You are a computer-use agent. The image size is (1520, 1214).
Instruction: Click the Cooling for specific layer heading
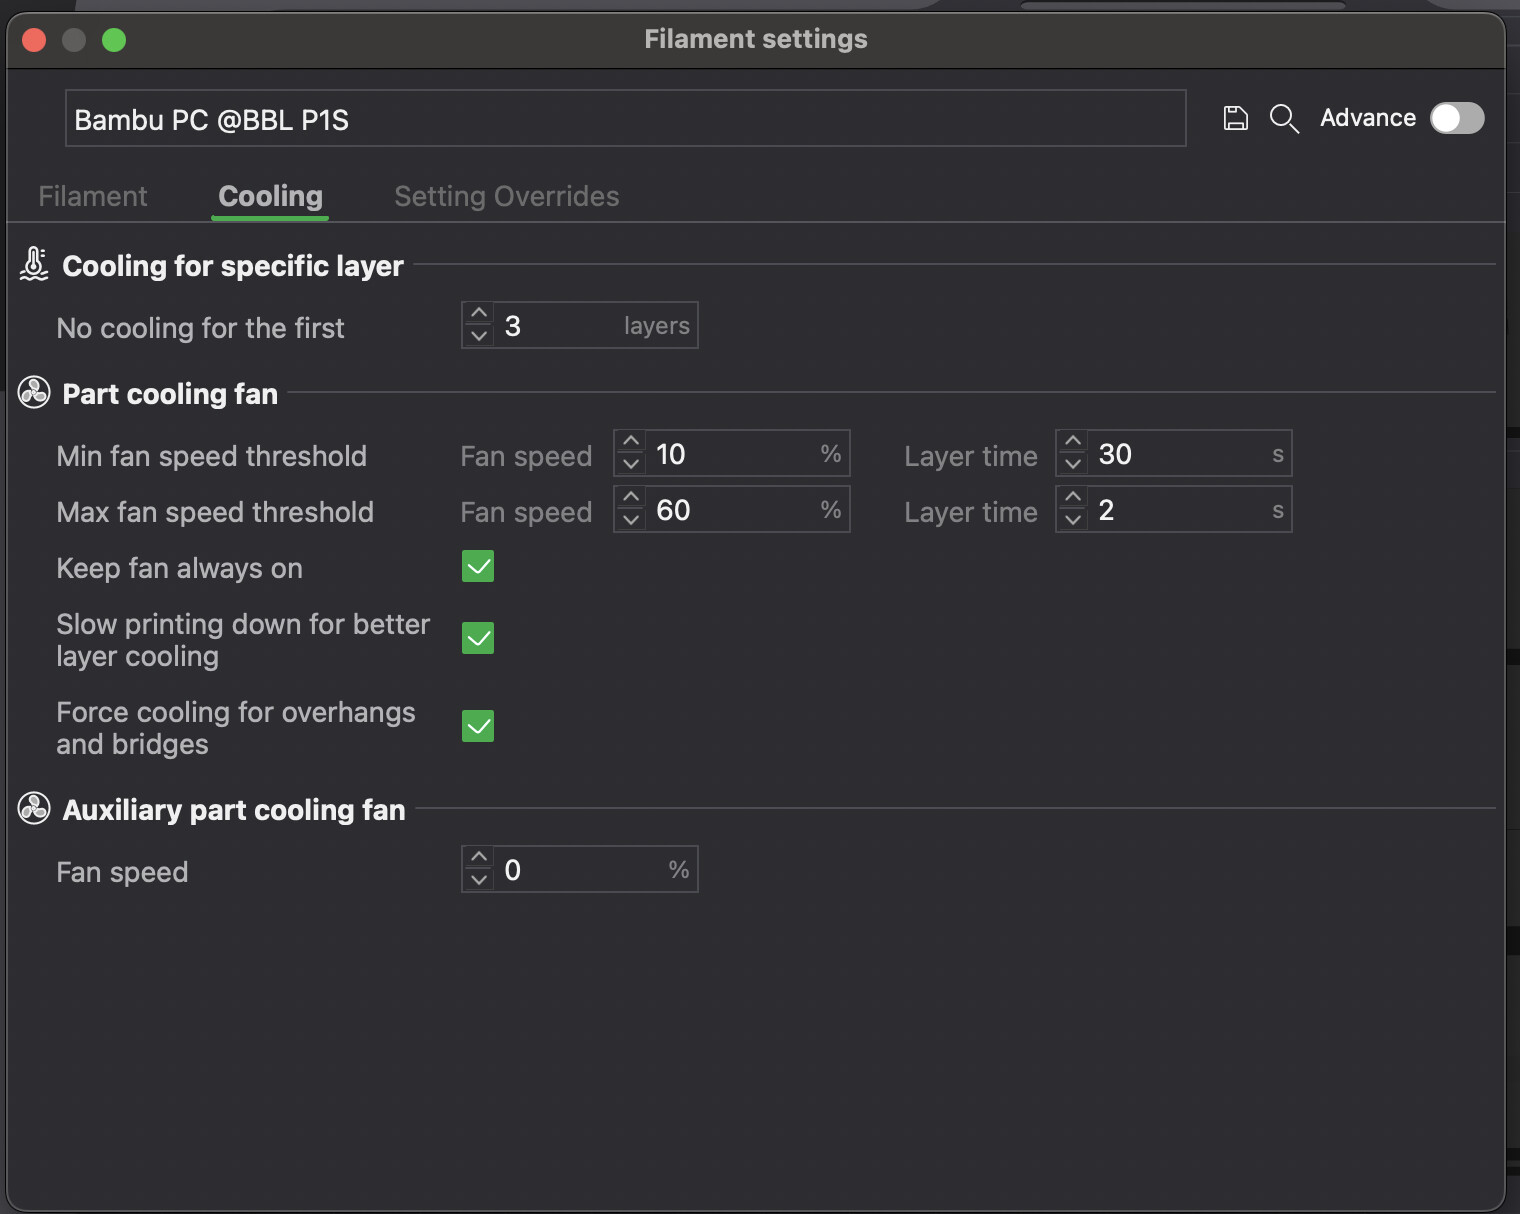click(x=233, y=266)
